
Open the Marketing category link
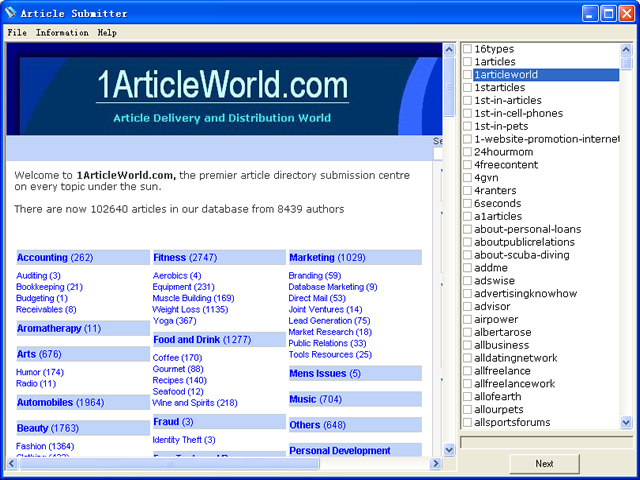click(327, 258)
